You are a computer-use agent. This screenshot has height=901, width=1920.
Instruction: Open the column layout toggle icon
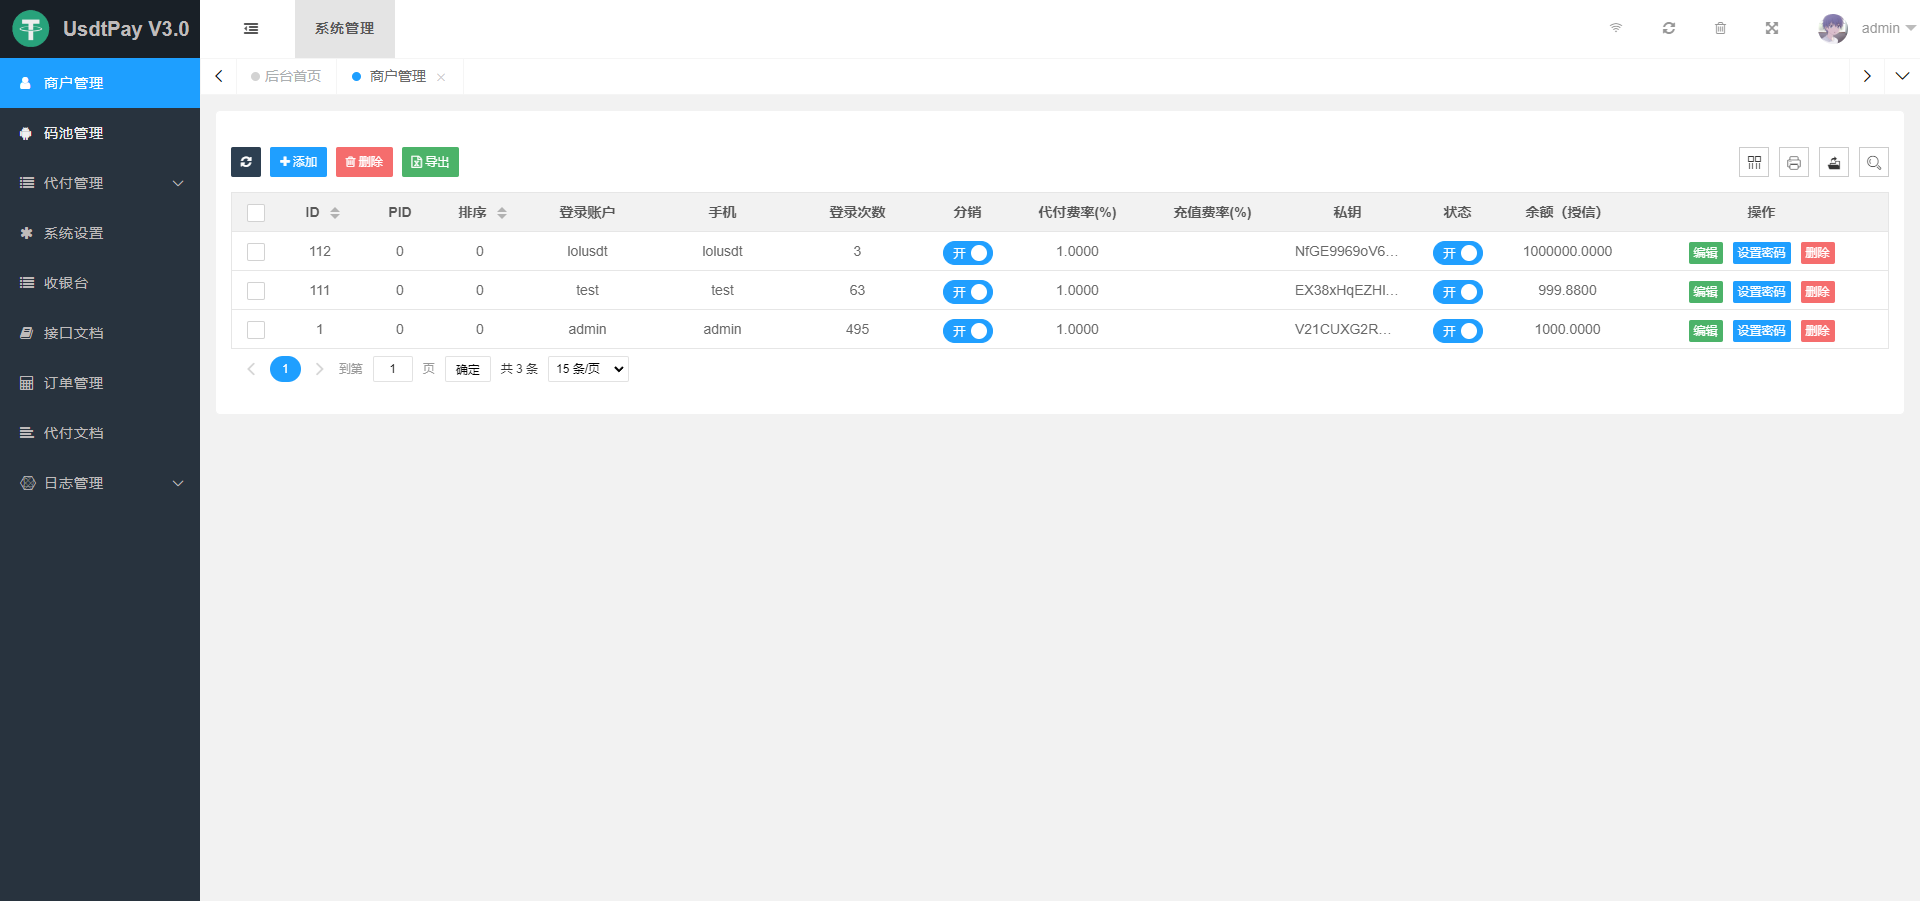[1753, 161]
